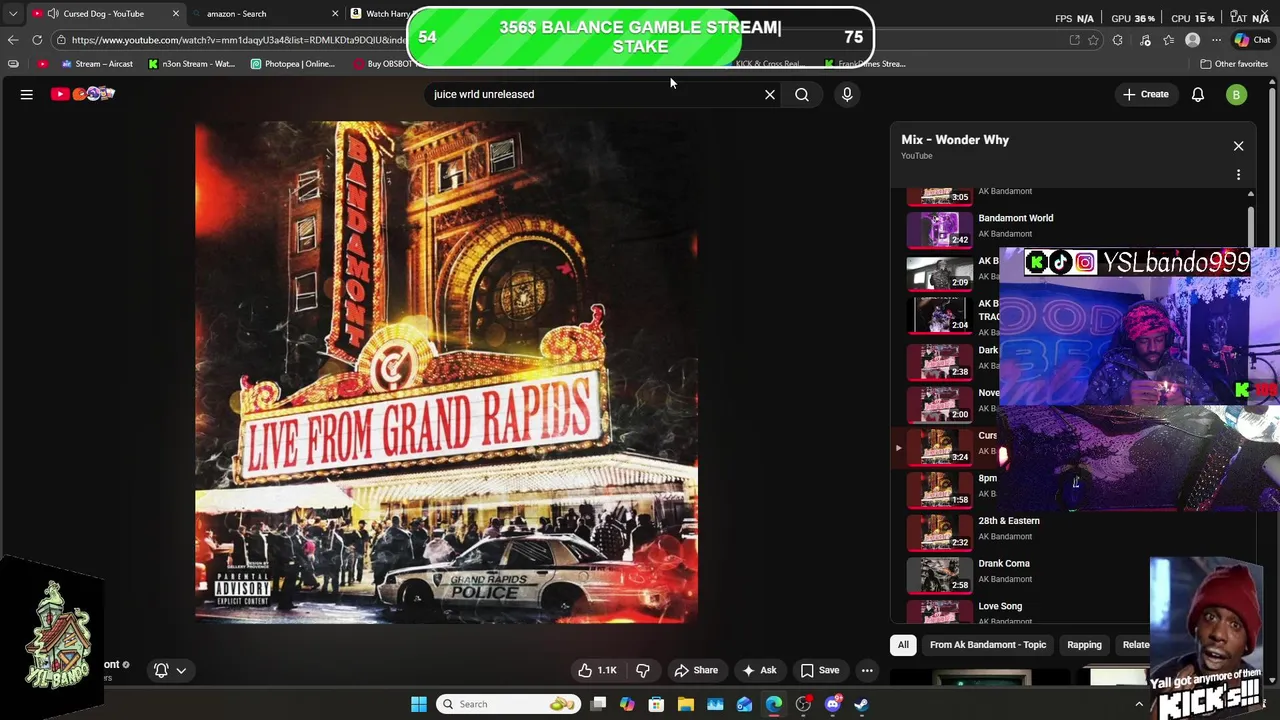Open the YouTube hamburger guide menu
This screenshot has width=1280, height=720.
[x=27, y=94]
